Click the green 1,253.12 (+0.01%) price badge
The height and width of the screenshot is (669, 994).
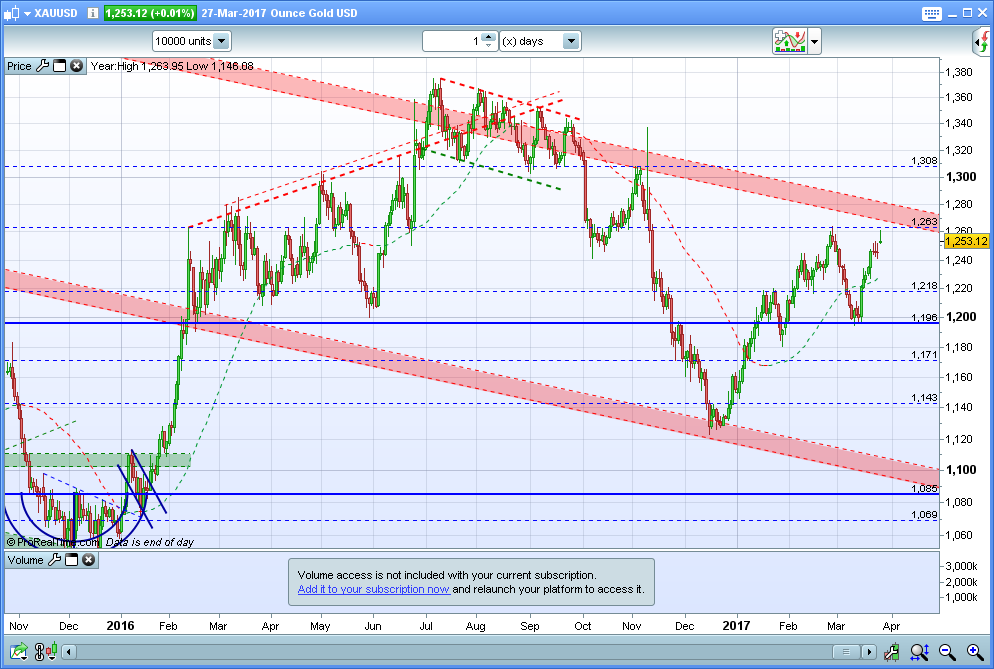(x=150, y=13)
